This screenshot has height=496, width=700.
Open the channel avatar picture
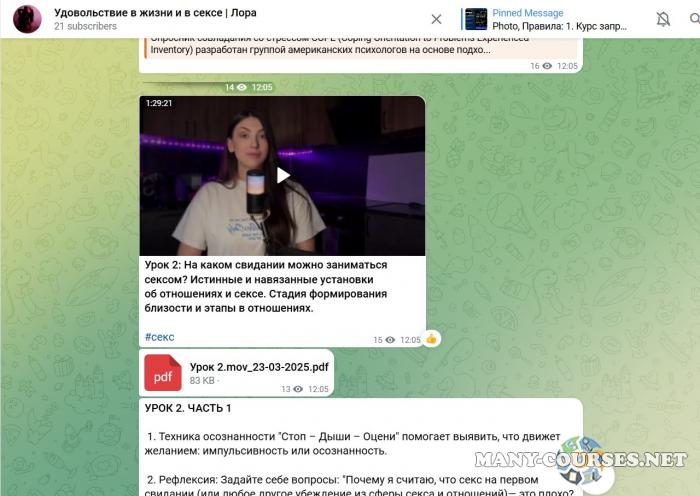click(27, 19)
